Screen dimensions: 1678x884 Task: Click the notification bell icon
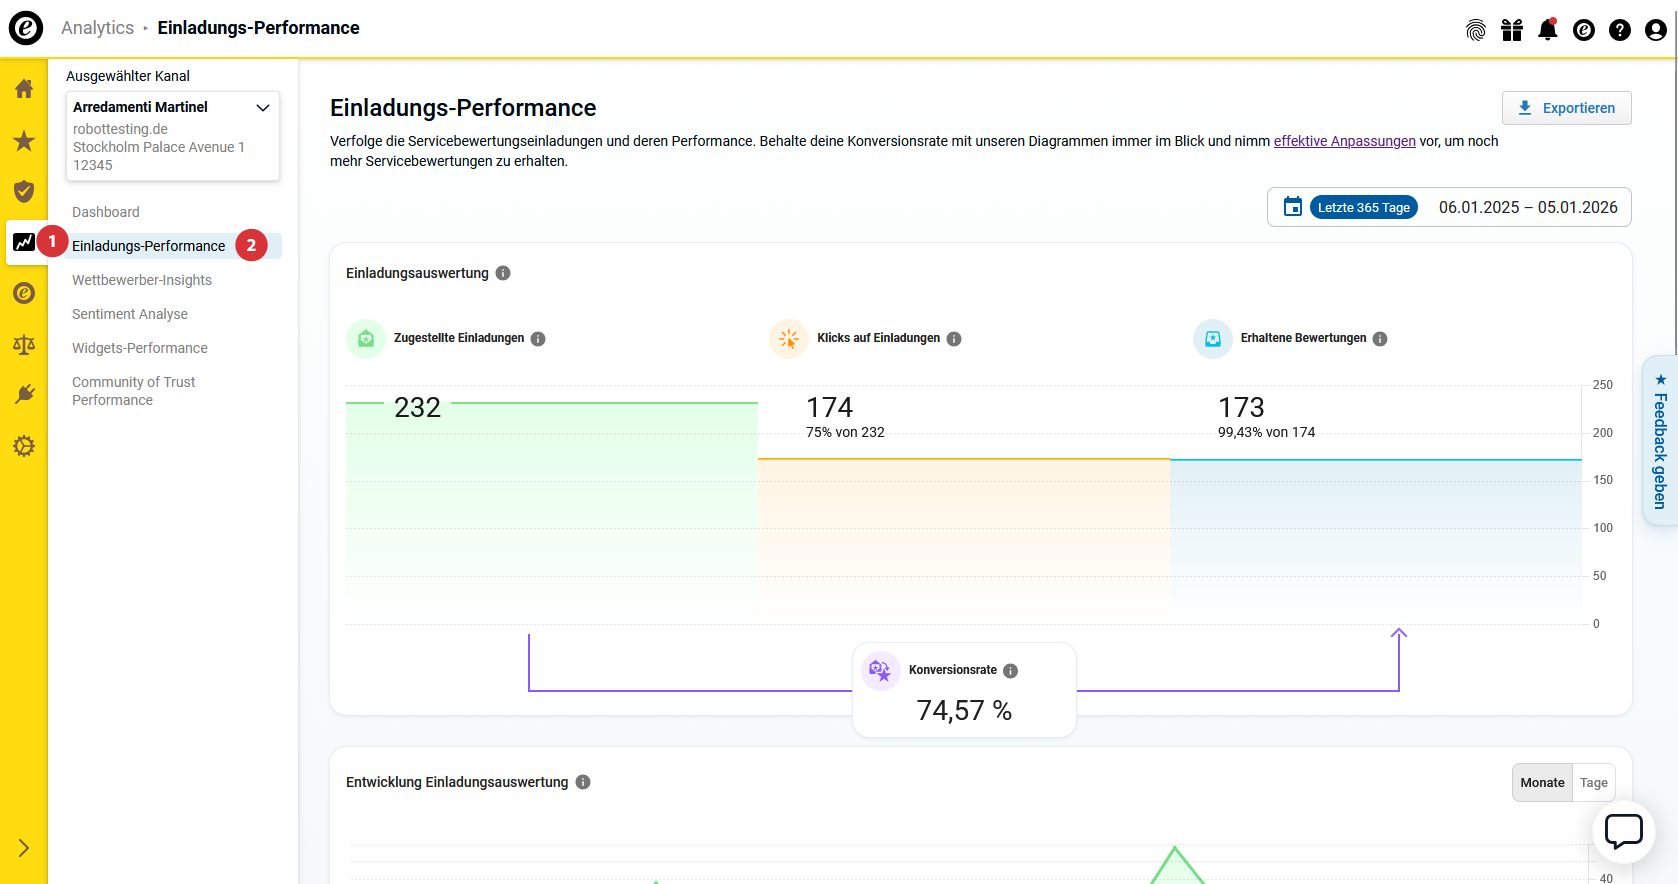click(x=1547, y=30)
